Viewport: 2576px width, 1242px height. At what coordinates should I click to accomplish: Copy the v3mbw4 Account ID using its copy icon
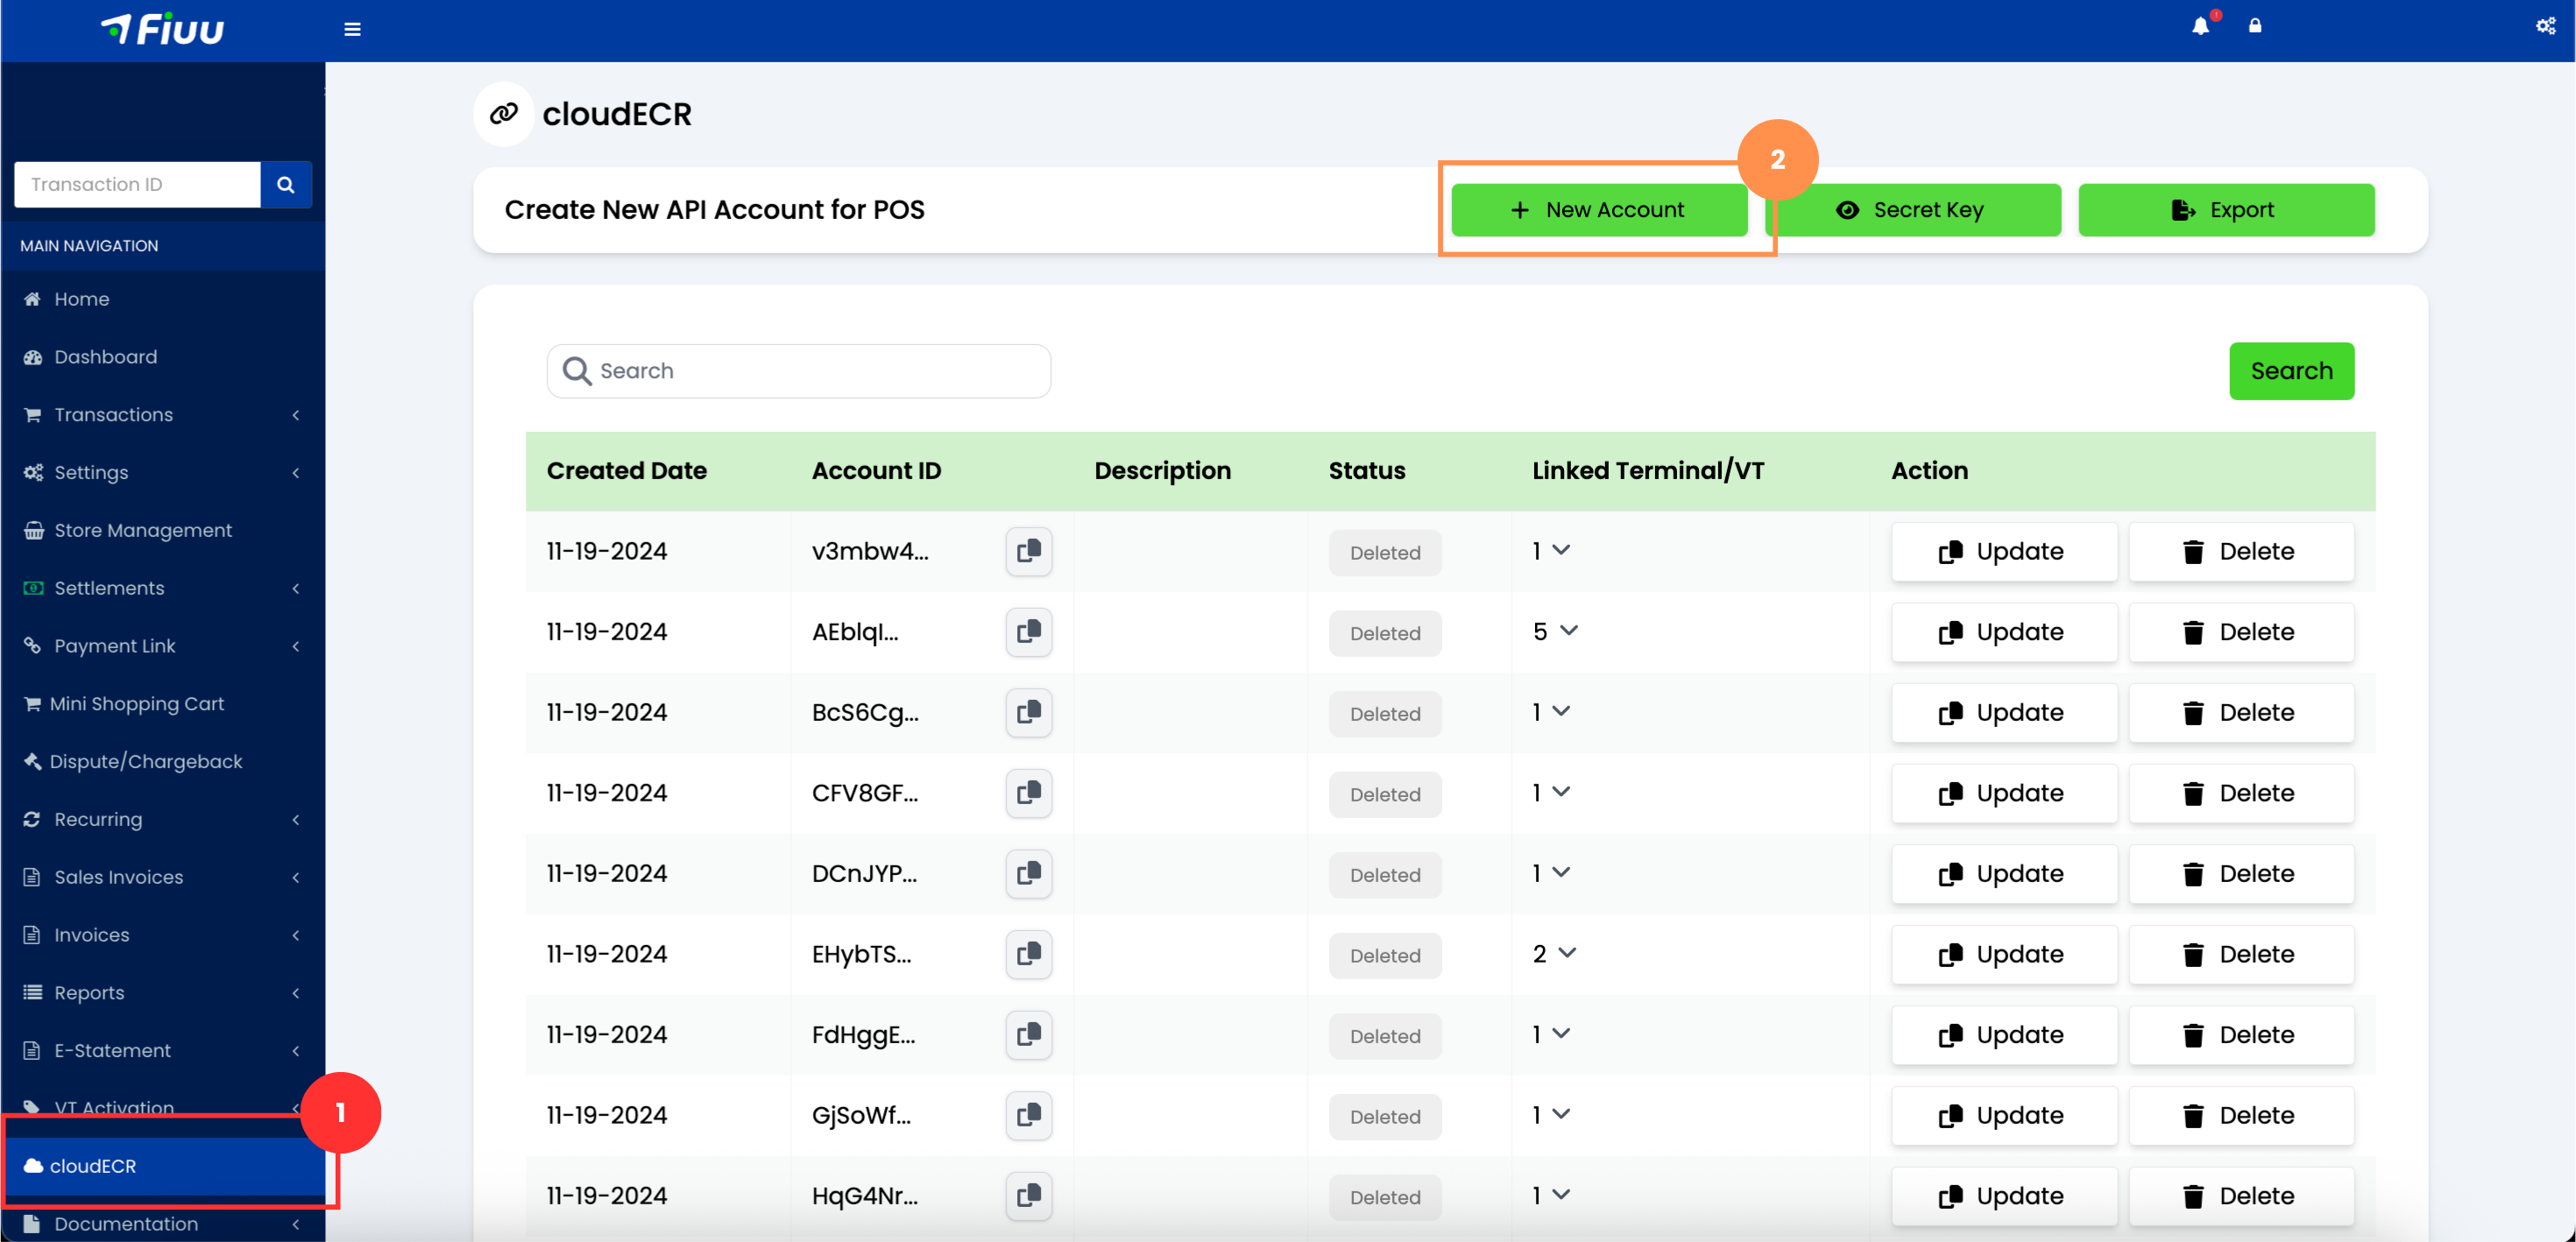[1028, 551]
